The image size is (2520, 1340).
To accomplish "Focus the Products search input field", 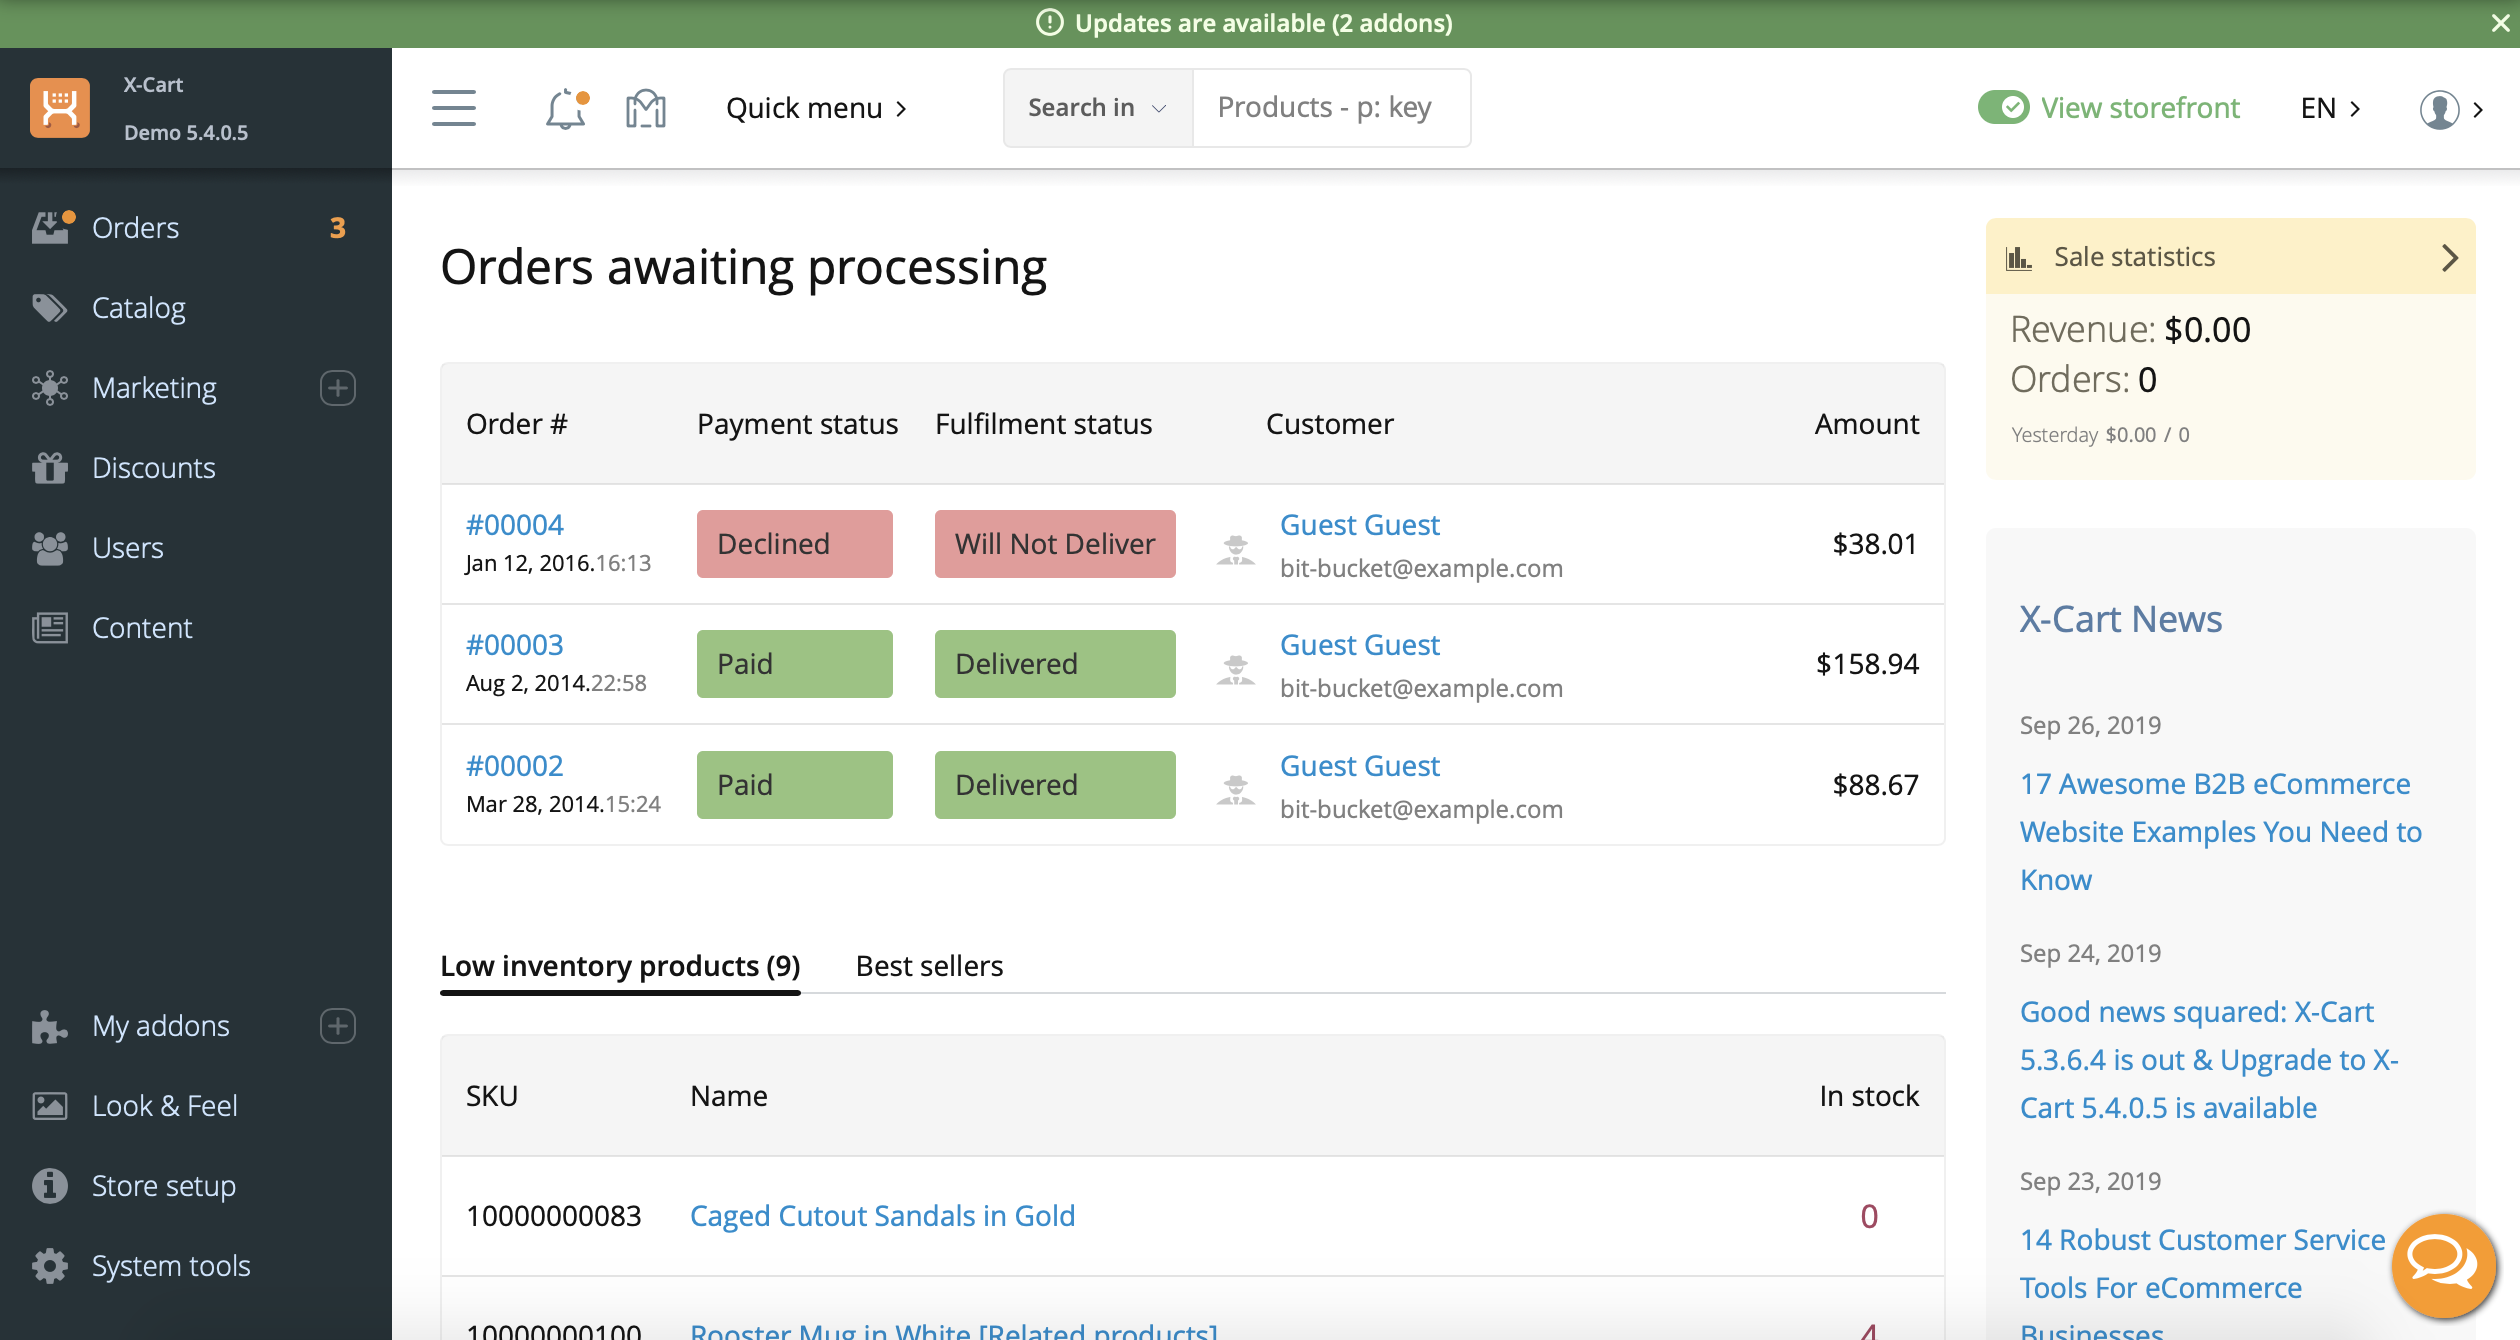I will pyautogui.click(x=1330, y=108).
